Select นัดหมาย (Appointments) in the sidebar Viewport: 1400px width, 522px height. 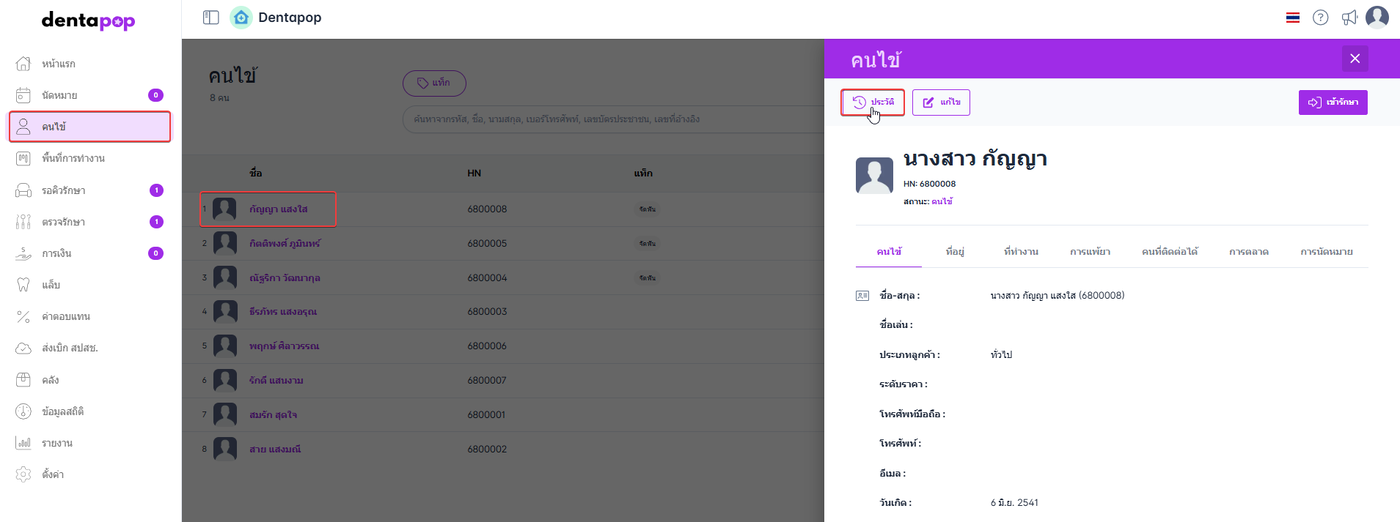click(59, 96)
